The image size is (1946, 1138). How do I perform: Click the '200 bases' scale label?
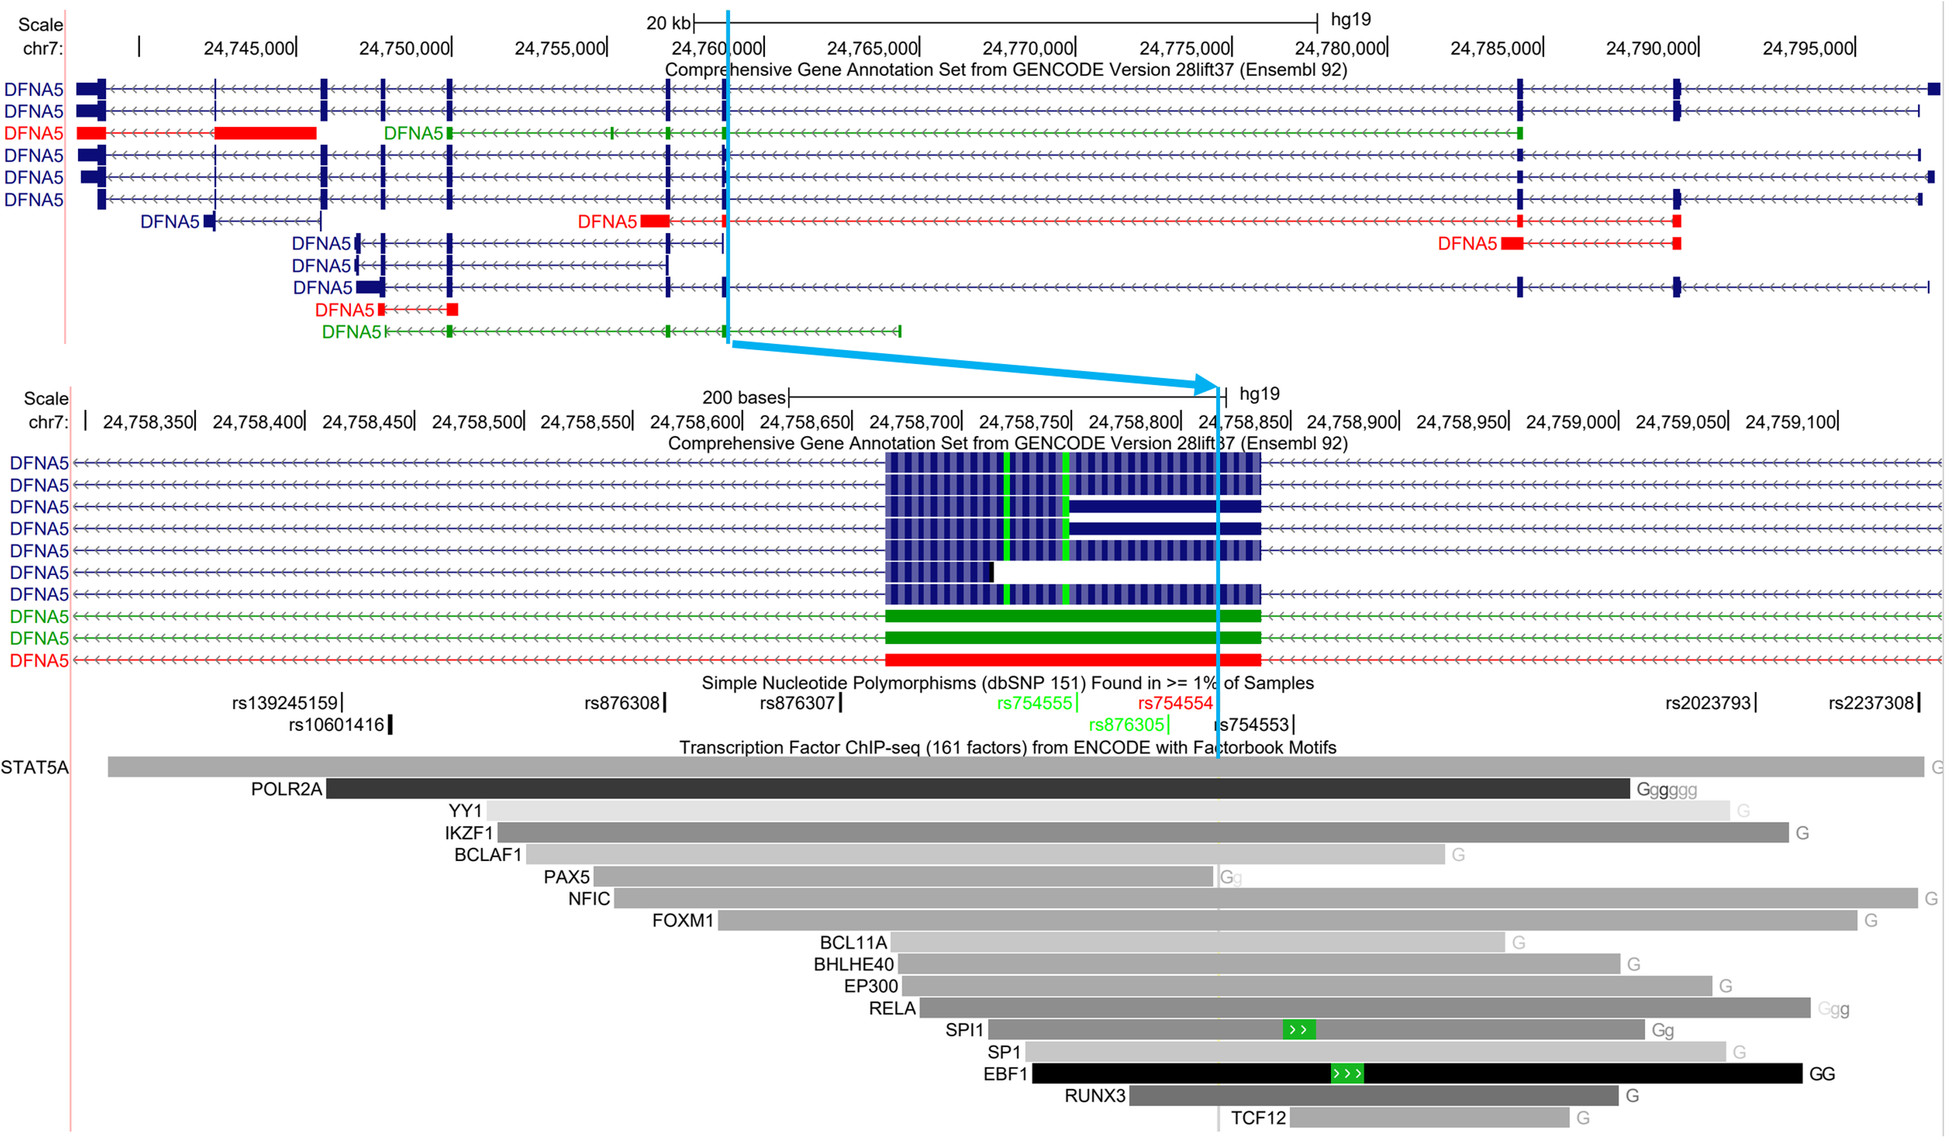[x=744, y=397]
